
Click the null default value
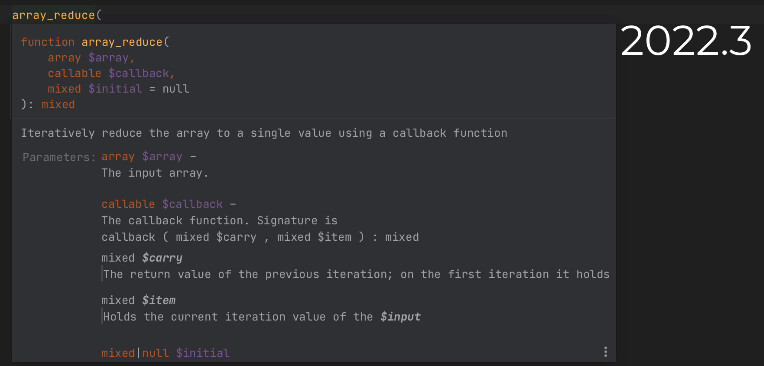[175, 90]
